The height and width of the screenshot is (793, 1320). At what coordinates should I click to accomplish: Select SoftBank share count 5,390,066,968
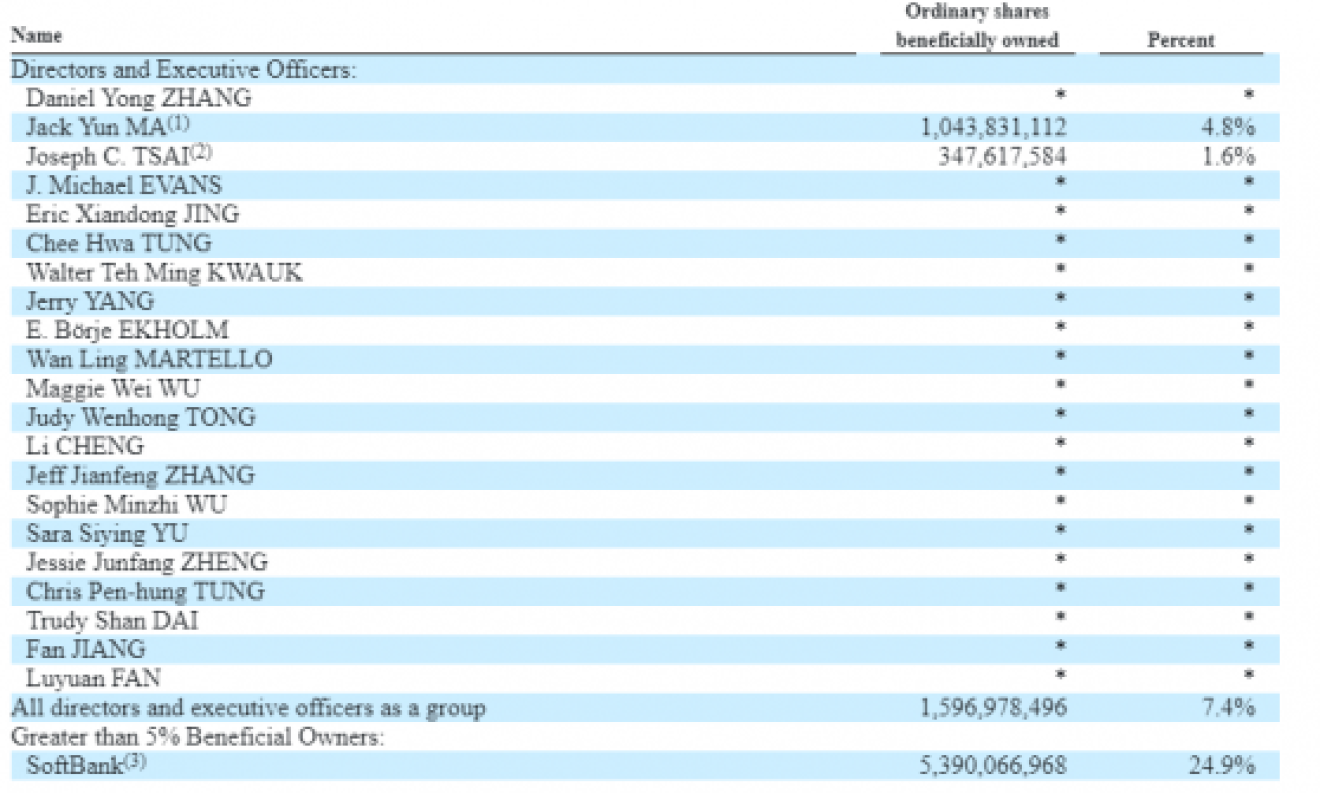pos(993,766)
